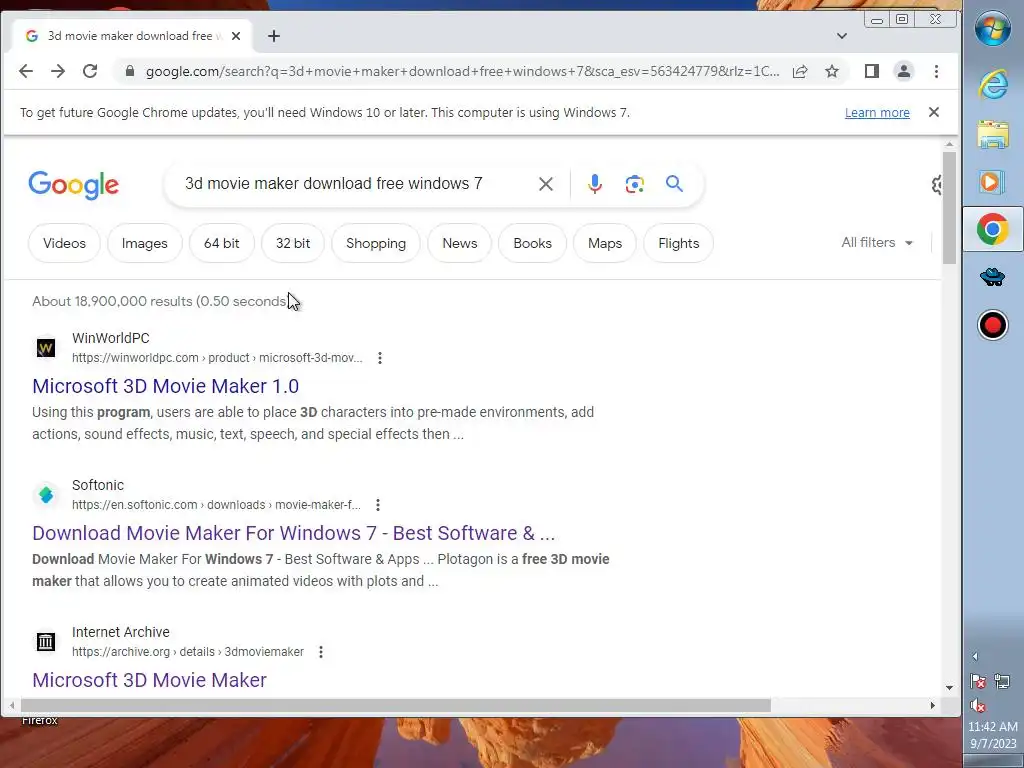Expand the All filters dropdown
The width and height of the screenshot is (1024, 768).
(x=877, y=242)
